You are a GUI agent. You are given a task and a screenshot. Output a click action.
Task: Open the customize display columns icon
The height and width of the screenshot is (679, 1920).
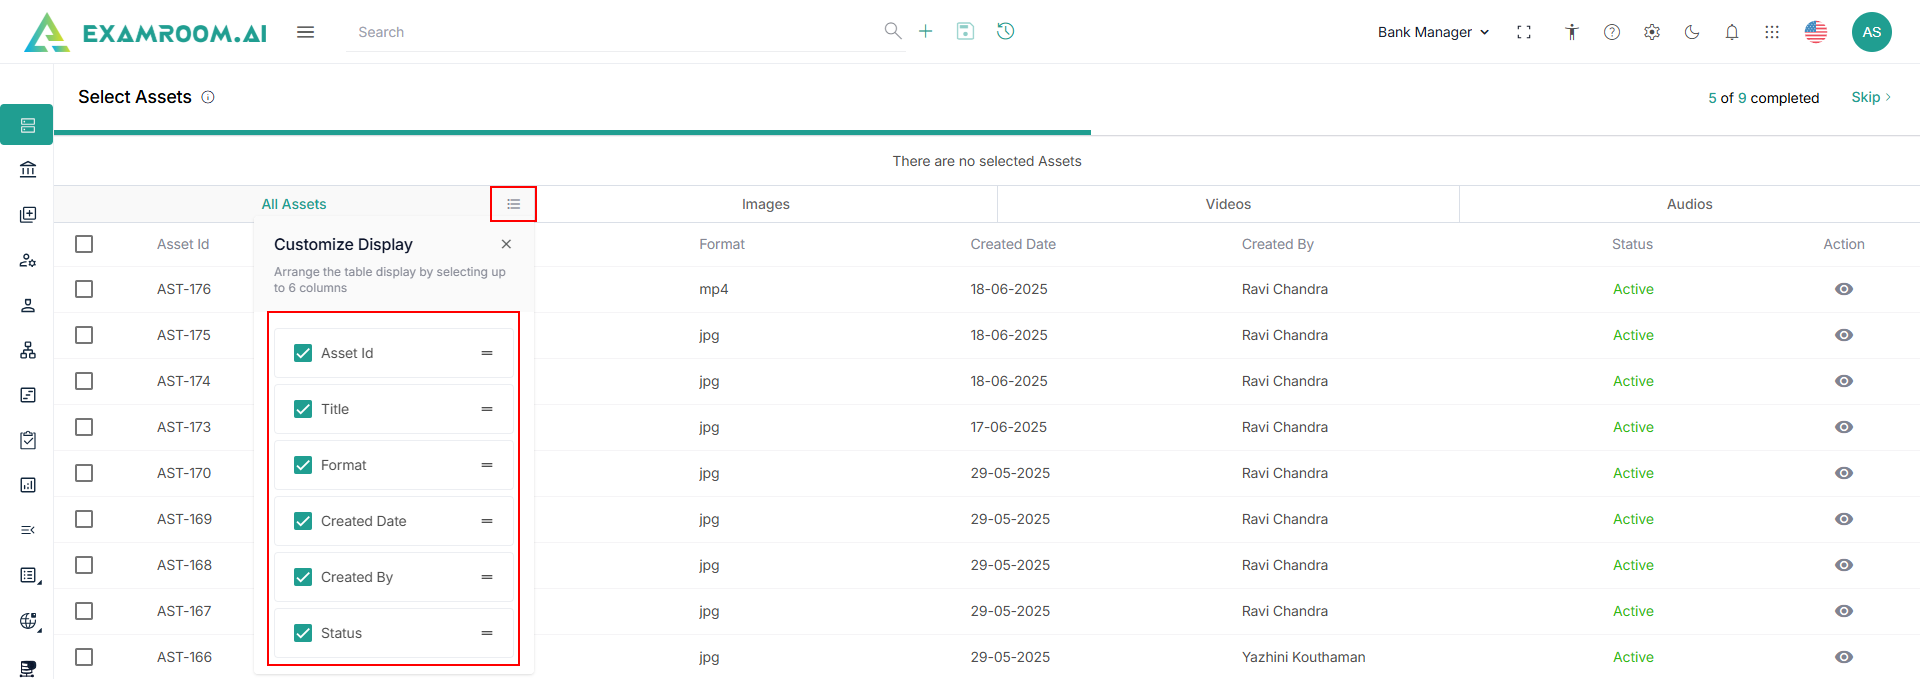513,204
